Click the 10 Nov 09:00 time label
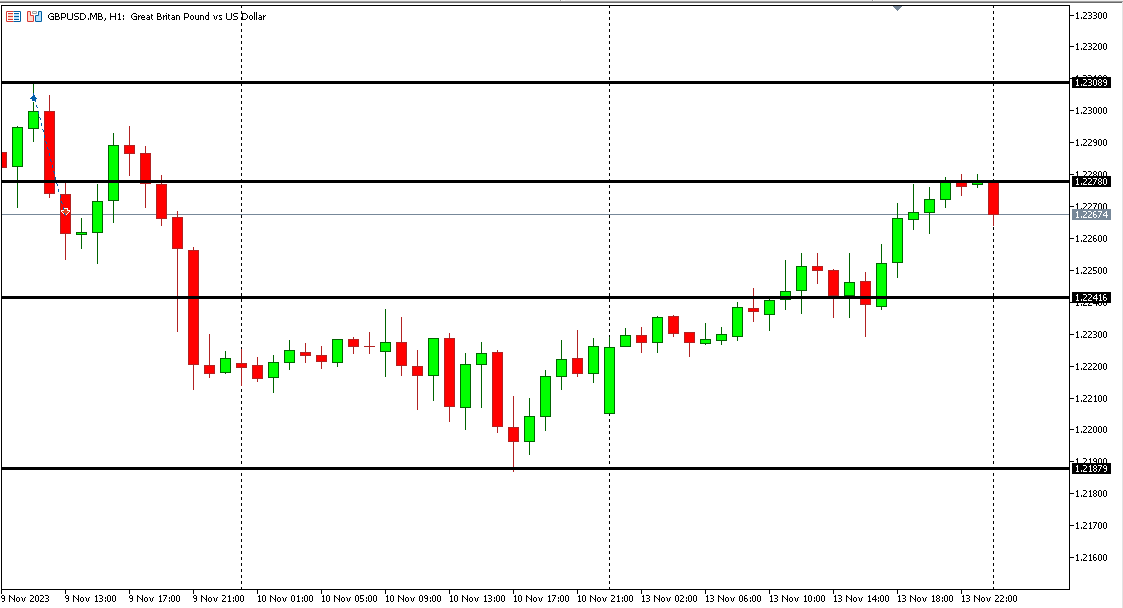 413,599
